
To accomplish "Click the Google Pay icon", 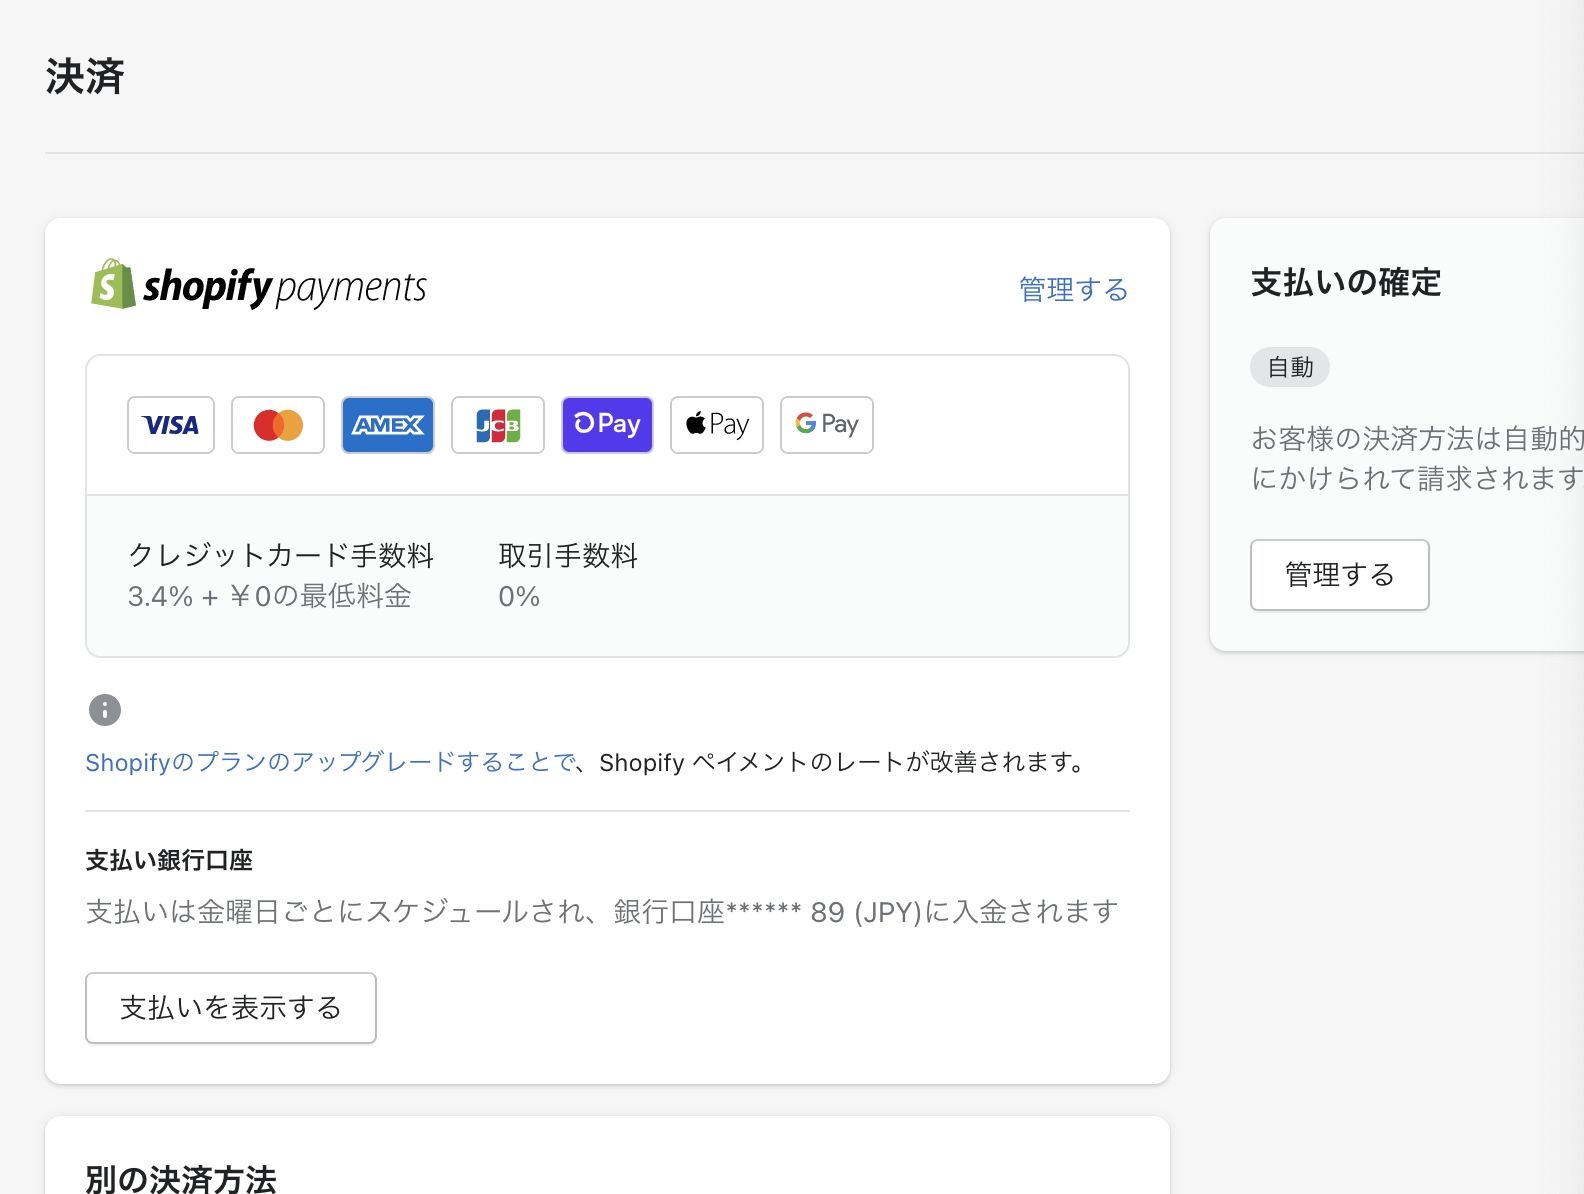I will [x=827, y=425].
